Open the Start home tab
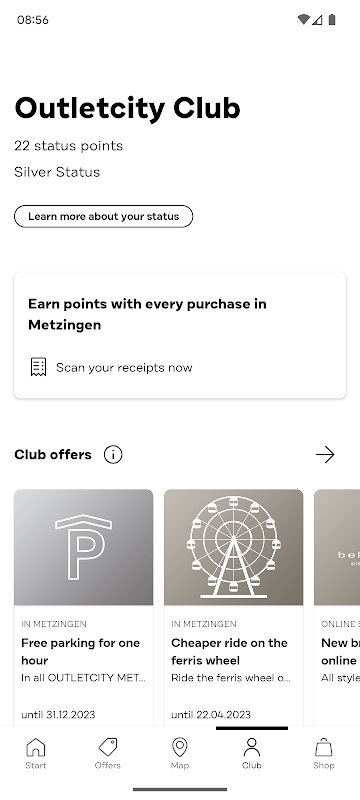This screenshot has height=800, width=360. (36, 754)
